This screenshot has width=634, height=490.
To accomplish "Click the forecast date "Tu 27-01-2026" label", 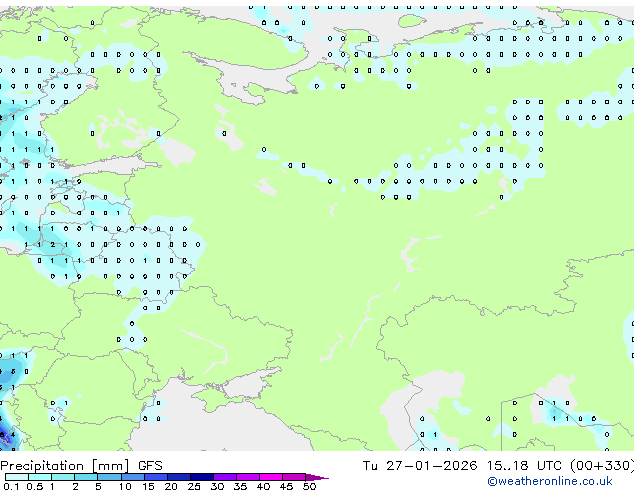I will click(419, 466).
